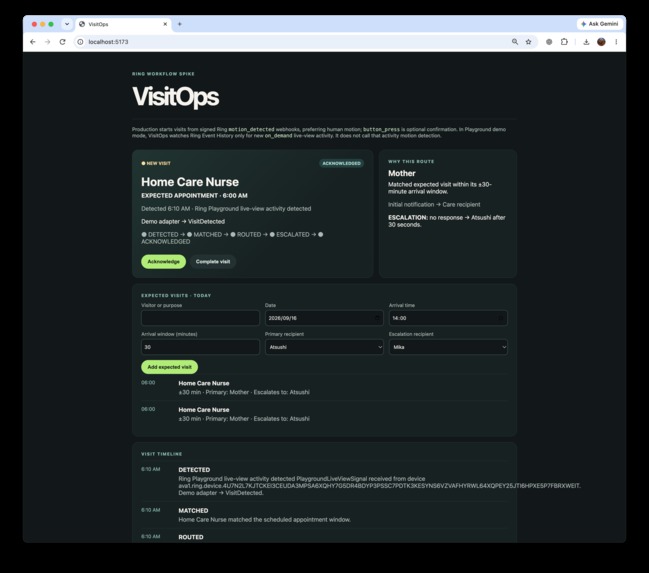
Task: Open the time picker clock icon
Action: tap(500, 318)
